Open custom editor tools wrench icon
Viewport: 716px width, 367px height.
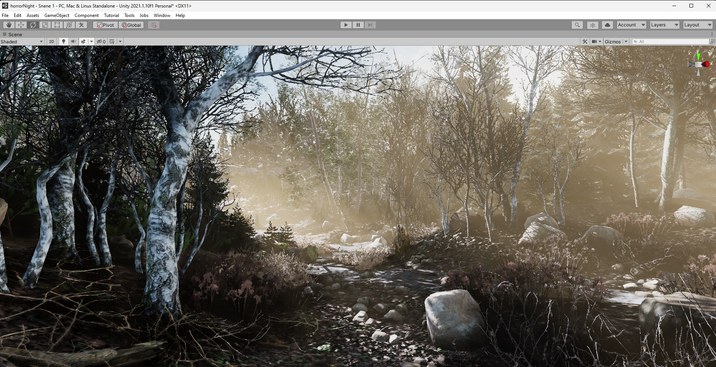81,25
